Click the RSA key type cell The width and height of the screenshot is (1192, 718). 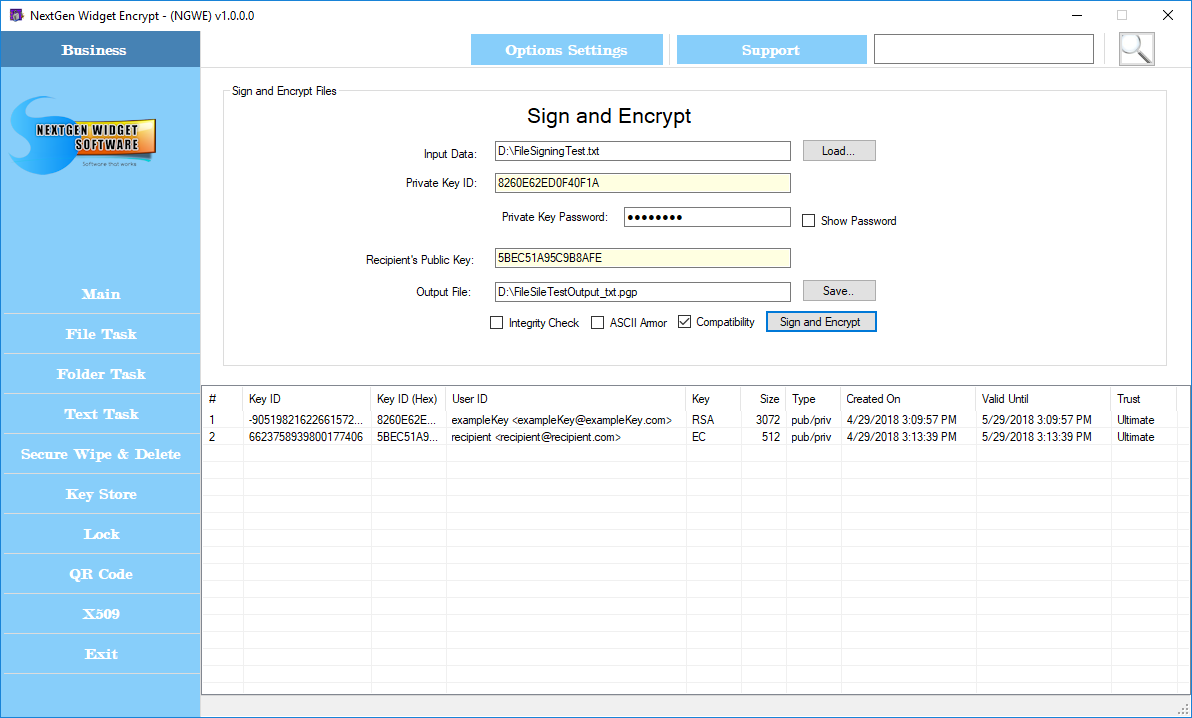(x=702, y=420)
